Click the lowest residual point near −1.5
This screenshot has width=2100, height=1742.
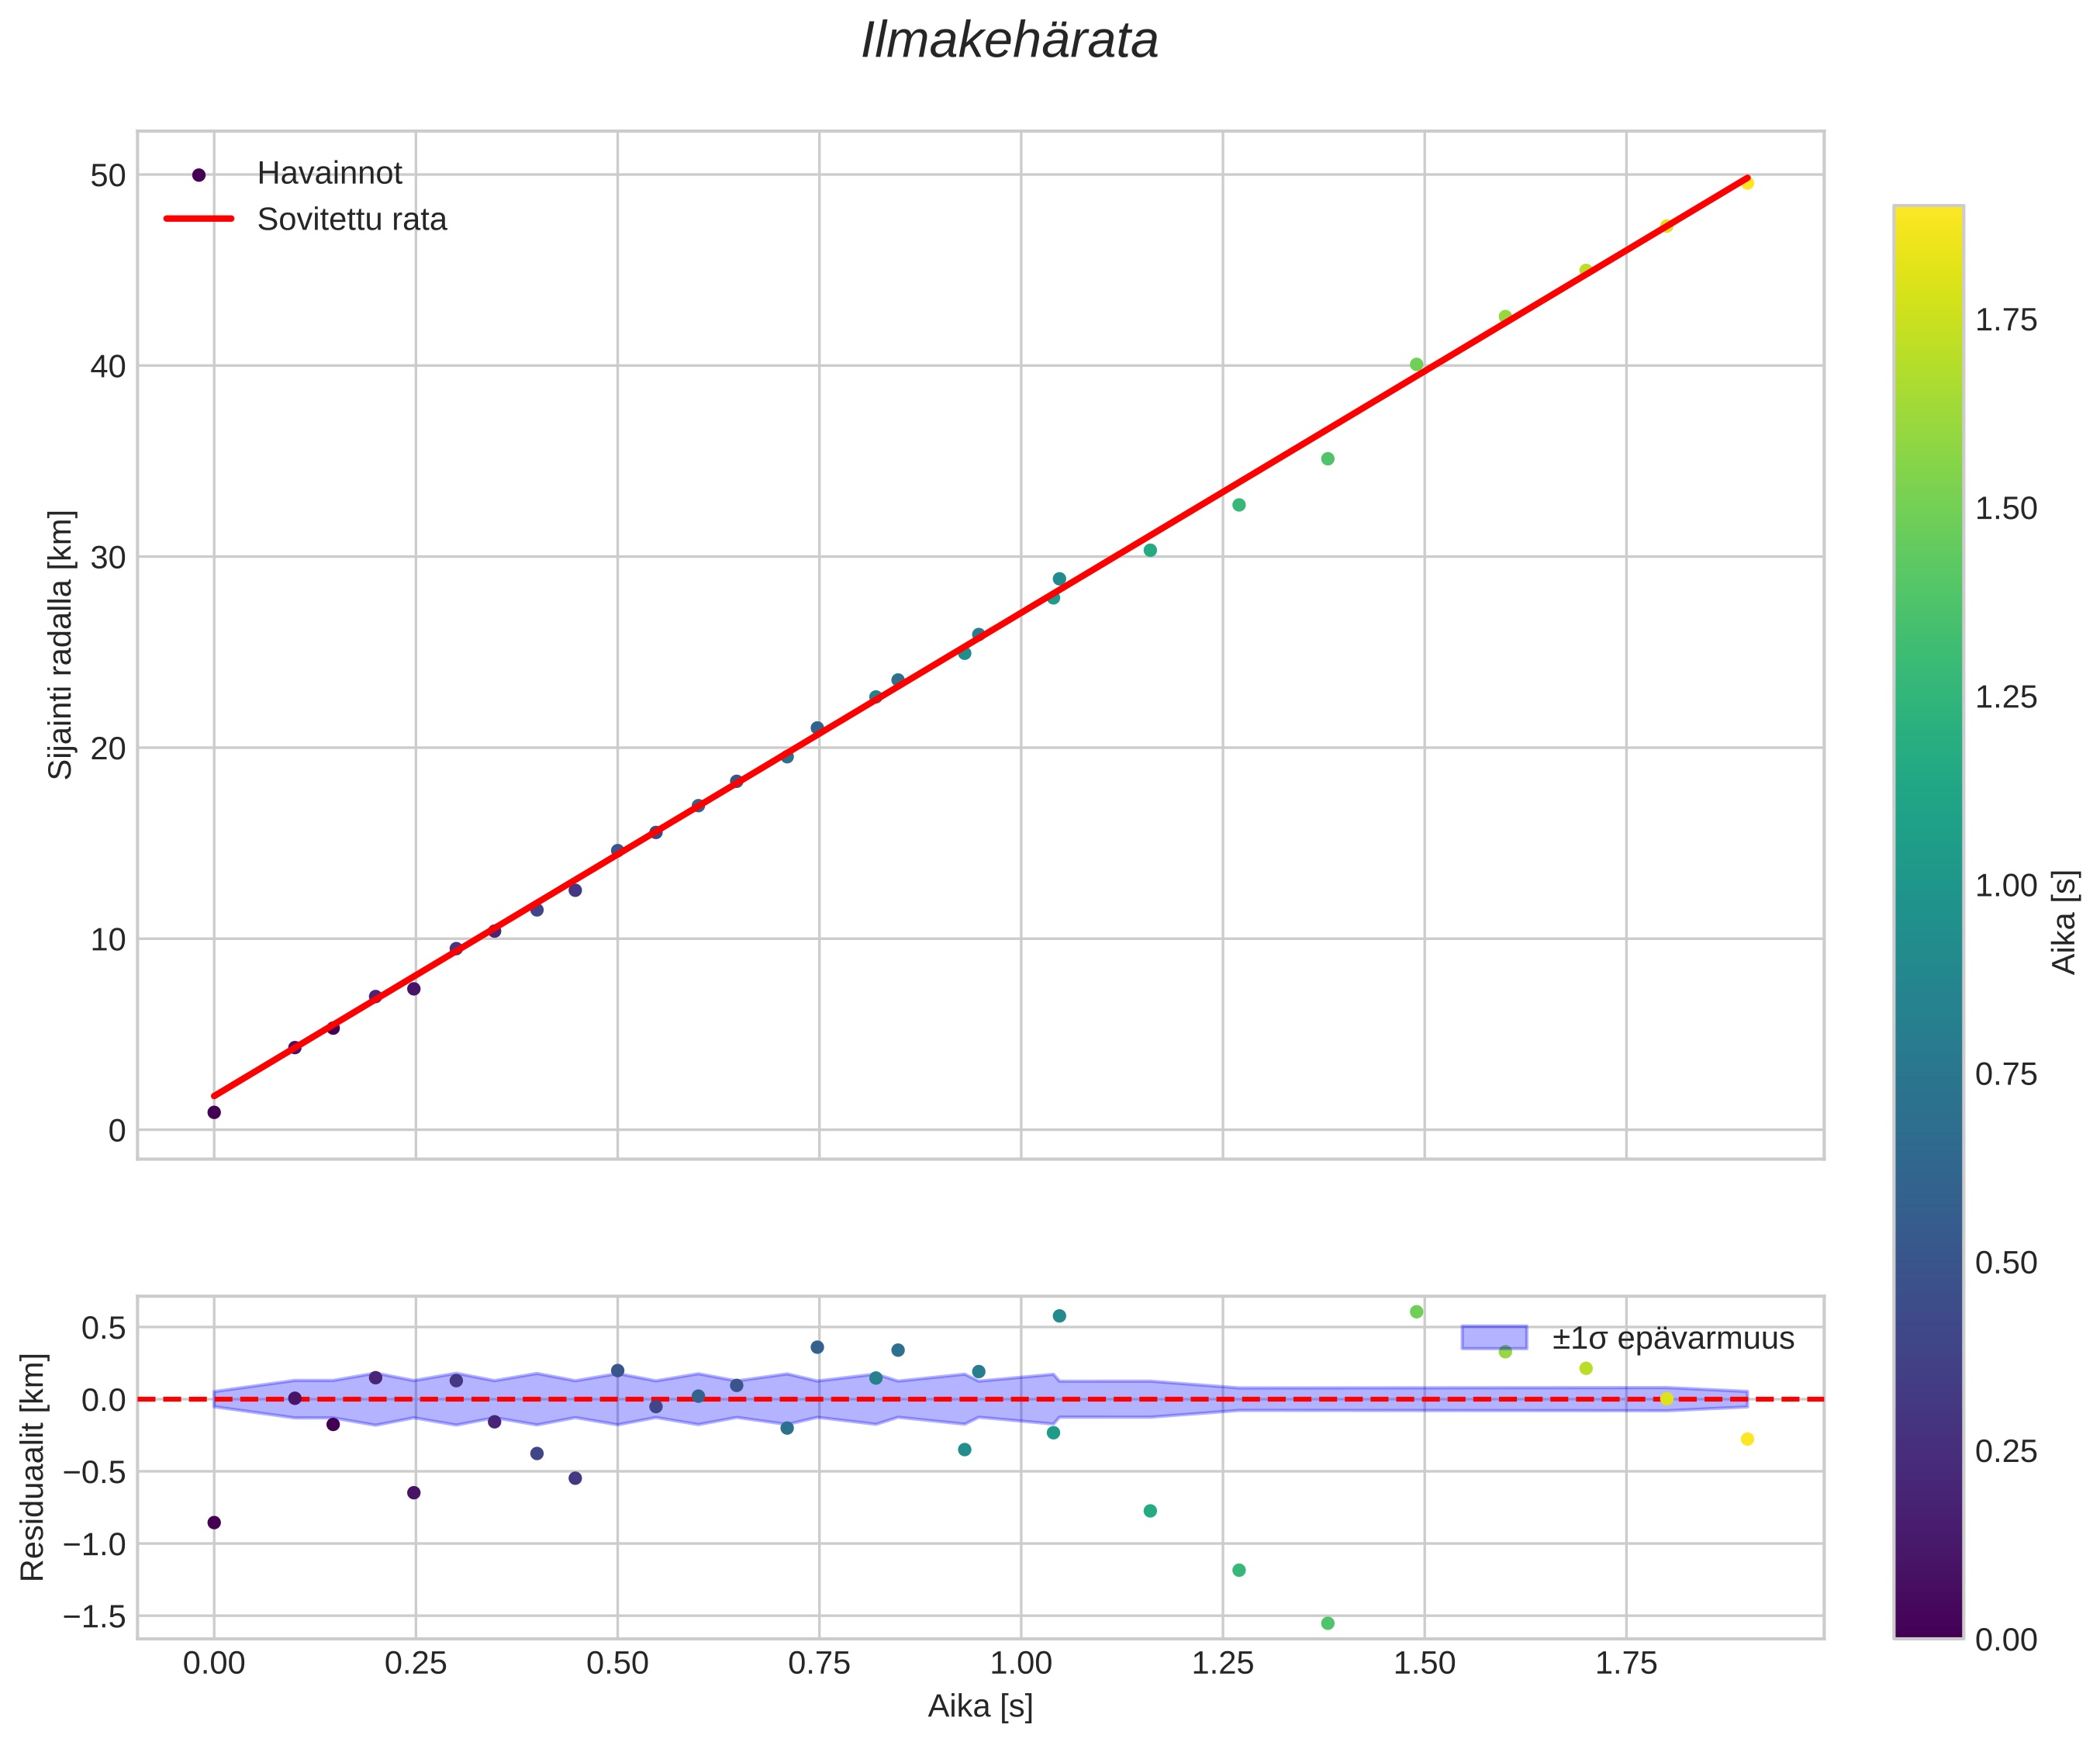tap(1328, 1623)
